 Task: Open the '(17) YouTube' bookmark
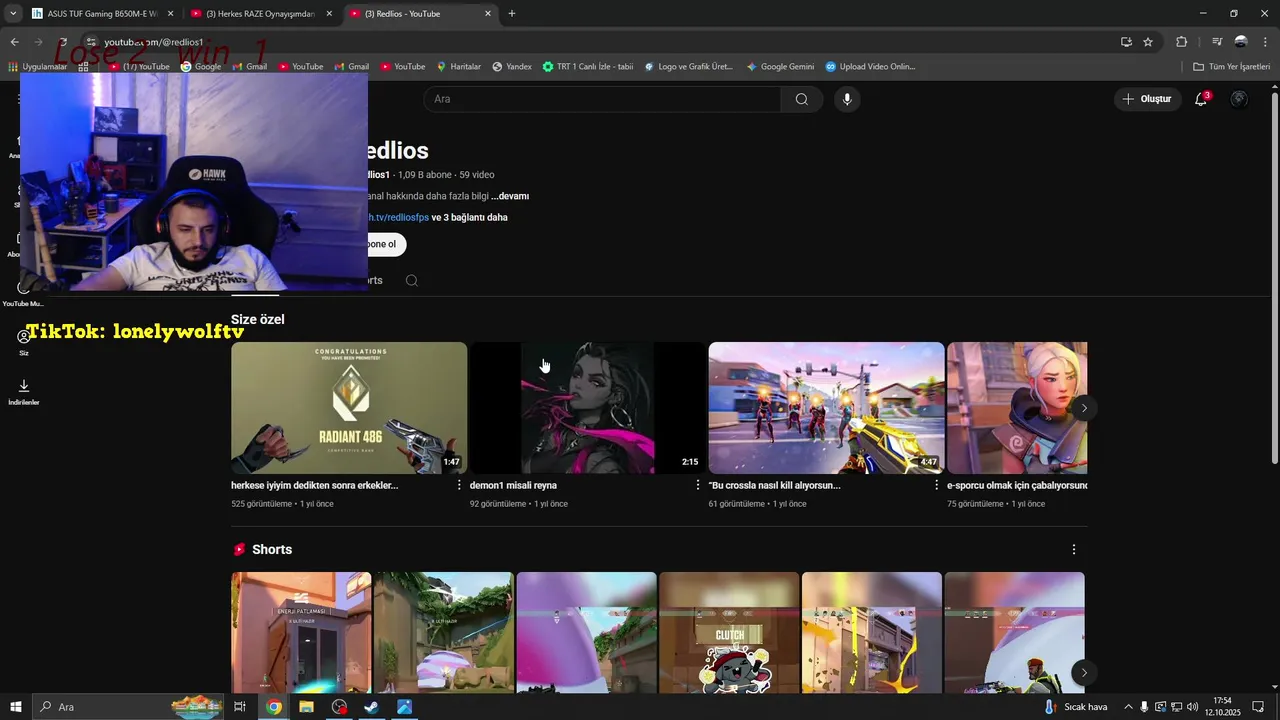(x=140, y=67)
